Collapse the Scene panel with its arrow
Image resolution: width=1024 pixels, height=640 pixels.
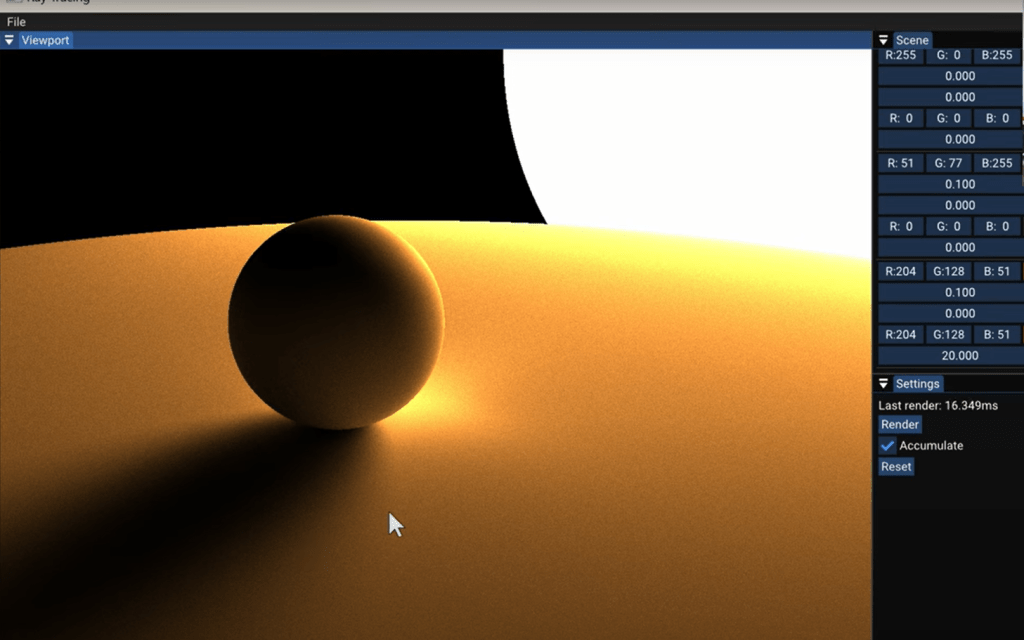tap(883, 40)
